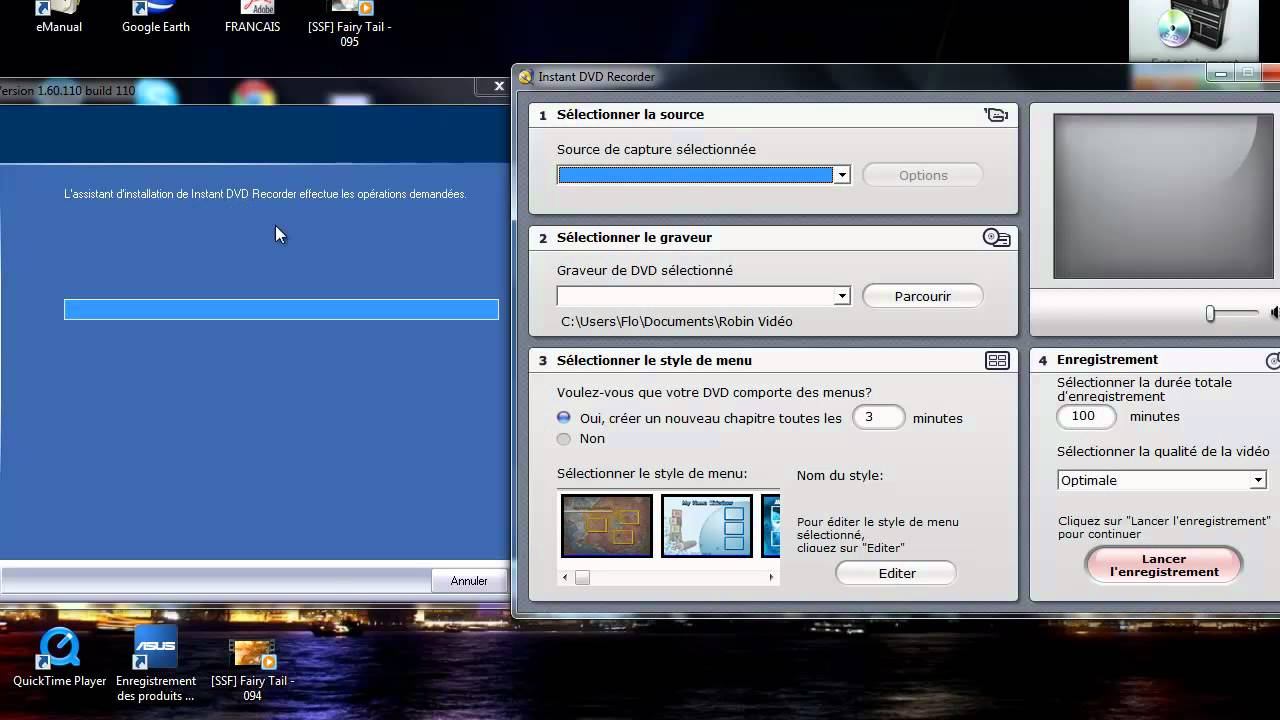Click the menu style scrollbar thumb
Viewport: 1280px width, 720px height.
pyautogui.click(x=582, y=577)
